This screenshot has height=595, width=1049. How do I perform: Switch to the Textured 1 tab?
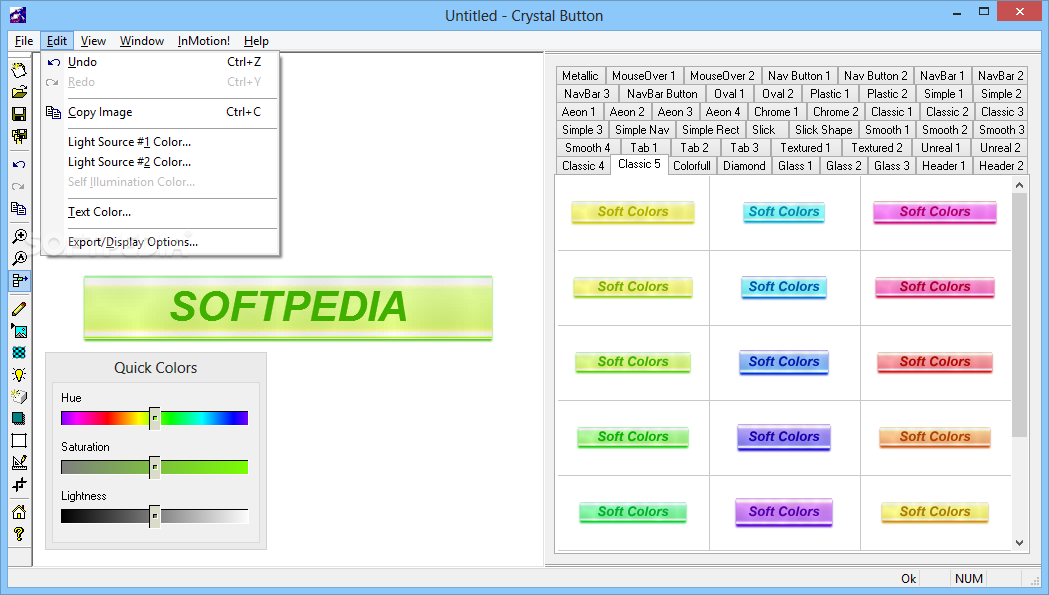[x=805, y=148]
